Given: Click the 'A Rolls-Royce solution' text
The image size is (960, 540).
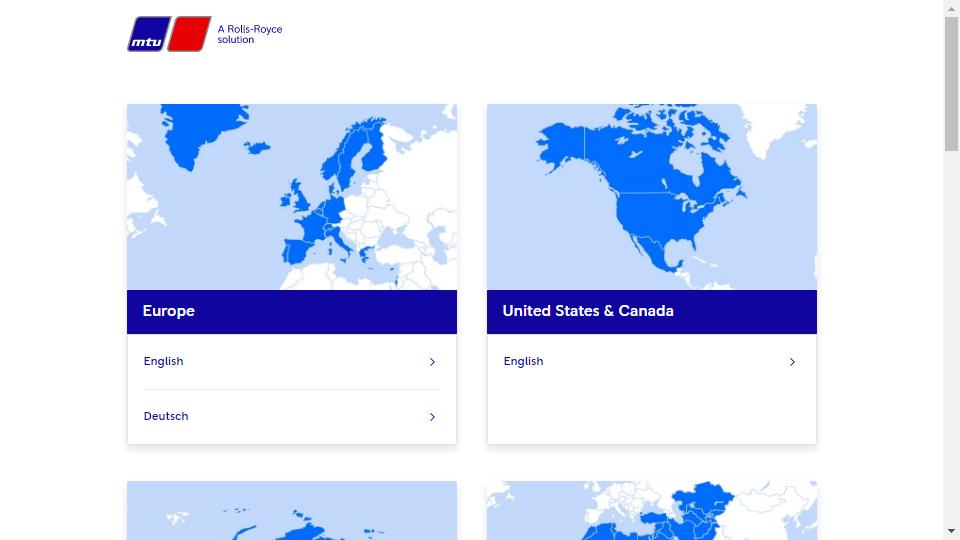Looking at the screenshot, I should pos(250,34).
